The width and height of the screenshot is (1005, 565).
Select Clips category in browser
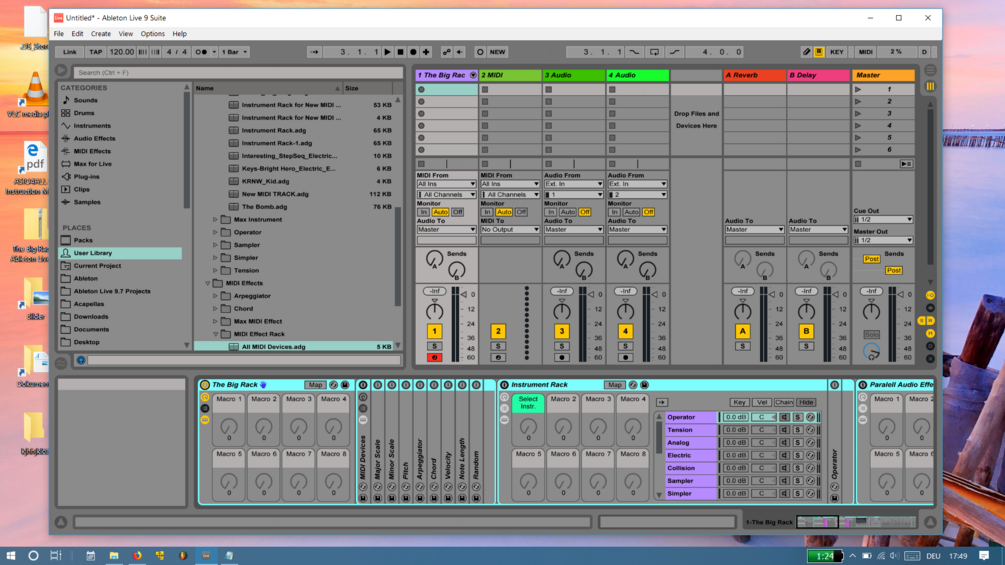[81, 190]
